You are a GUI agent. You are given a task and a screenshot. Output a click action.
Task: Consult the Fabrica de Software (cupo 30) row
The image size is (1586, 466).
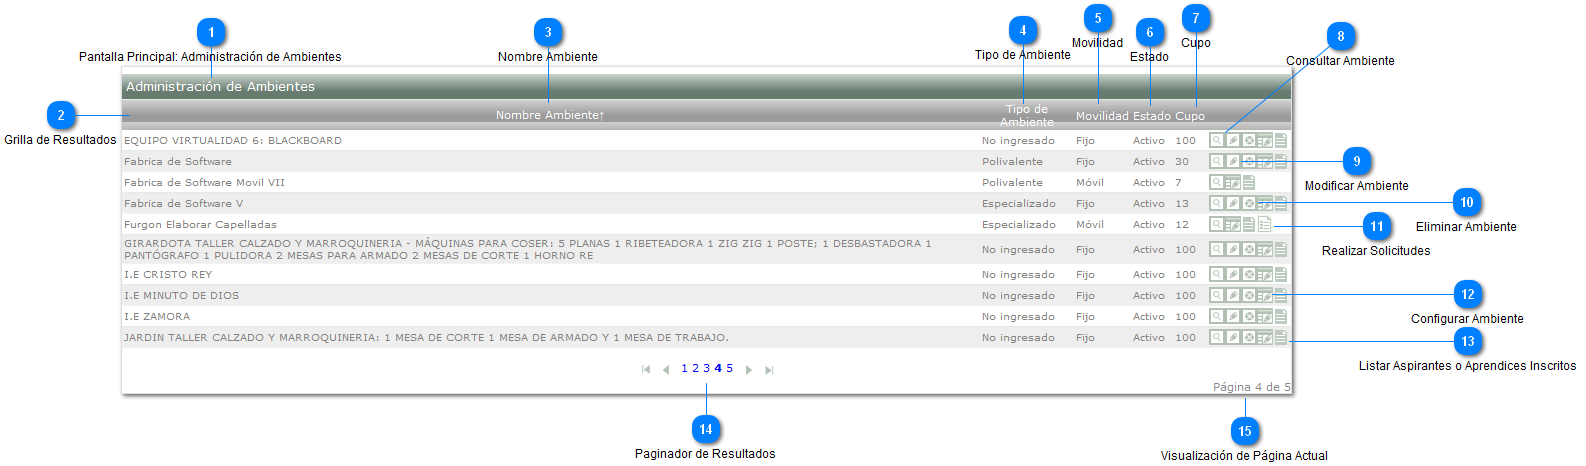coord(1216,161)
